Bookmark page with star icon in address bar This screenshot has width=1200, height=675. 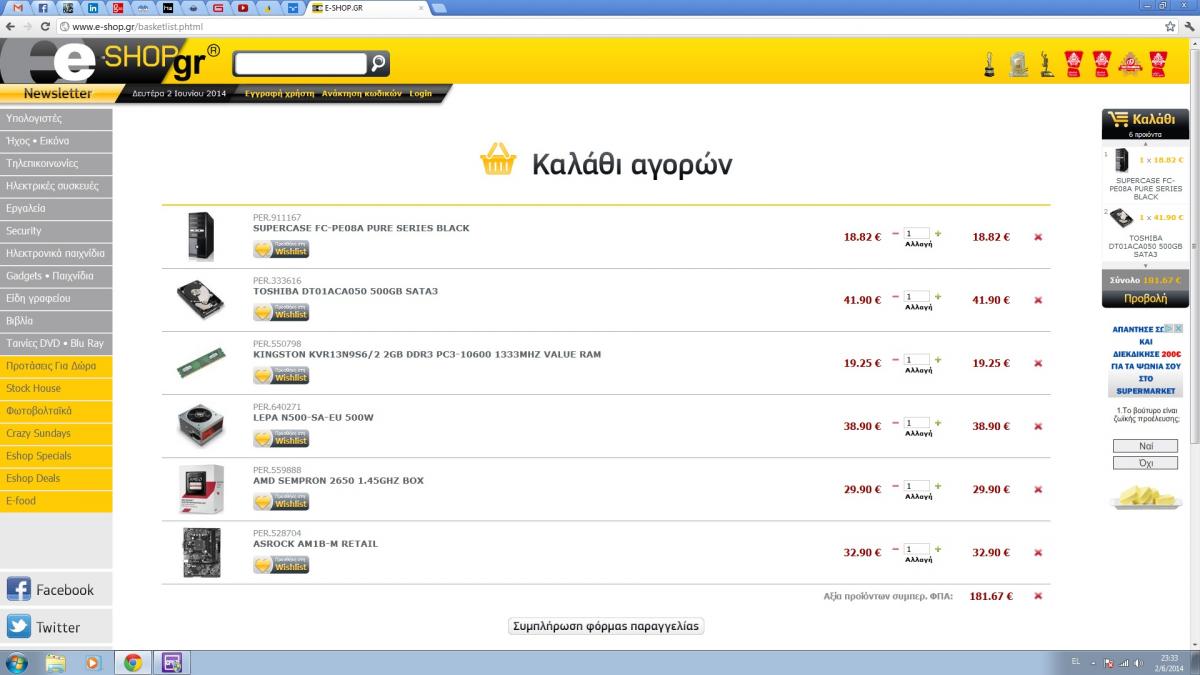(x=1170, y=26)
